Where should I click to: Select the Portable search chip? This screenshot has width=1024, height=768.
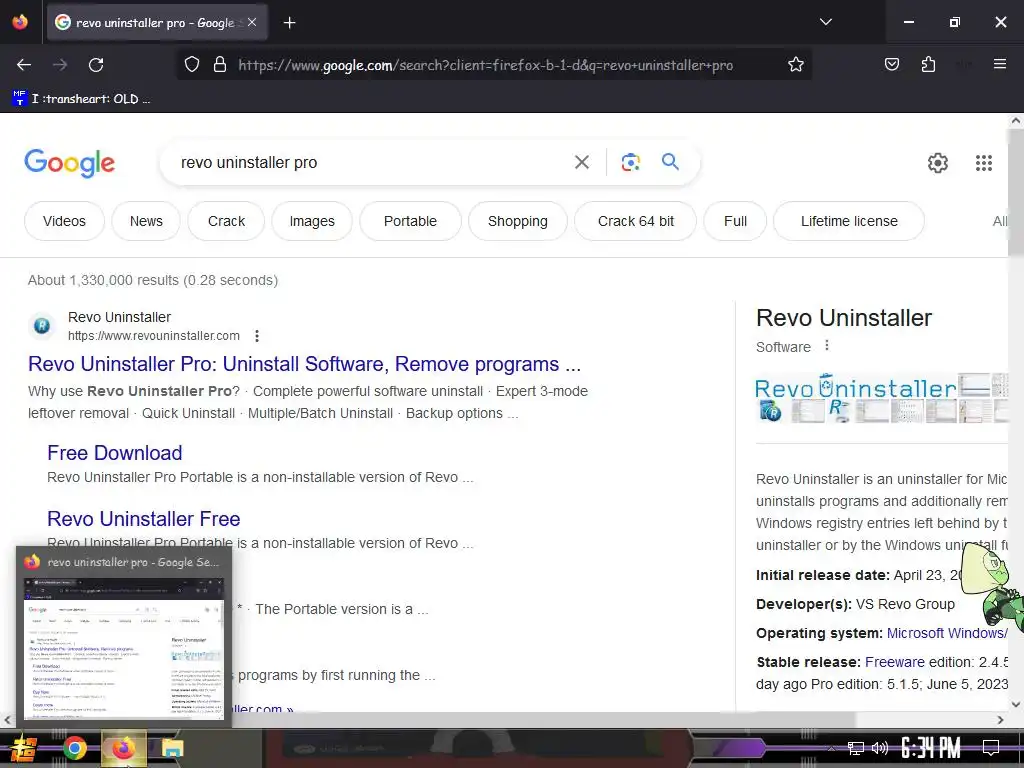(410, 221)
